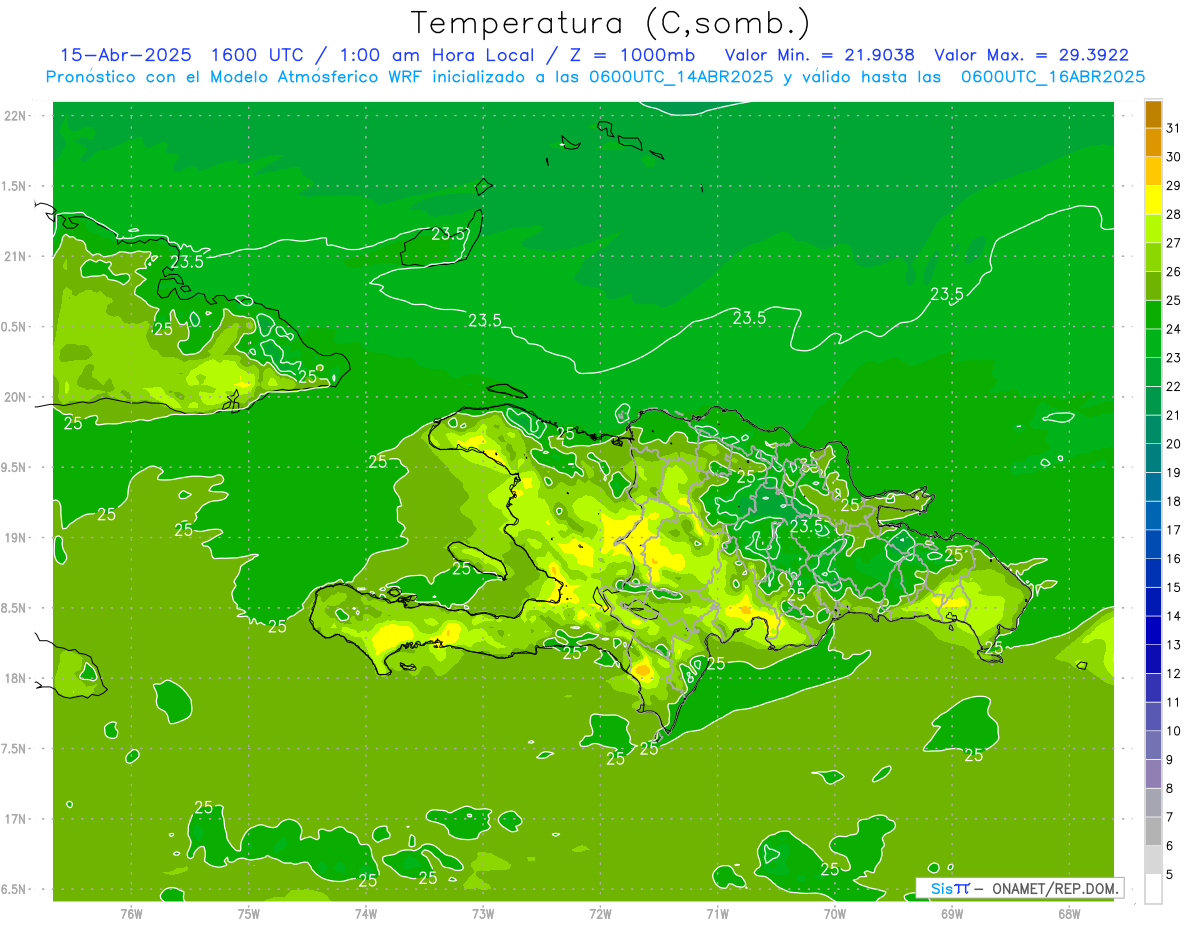Click the "Valor Min. = 21.9038" readout
This screenshot has width=1200, height=927.
click(x=819, y=55)
